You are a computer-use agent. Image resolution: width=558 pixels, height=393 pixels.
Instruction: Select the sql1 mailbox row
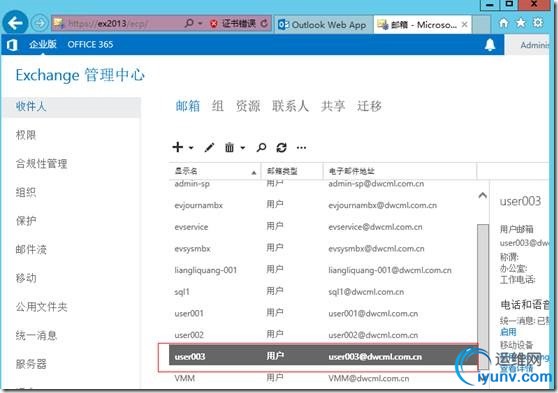pos(323,292)
